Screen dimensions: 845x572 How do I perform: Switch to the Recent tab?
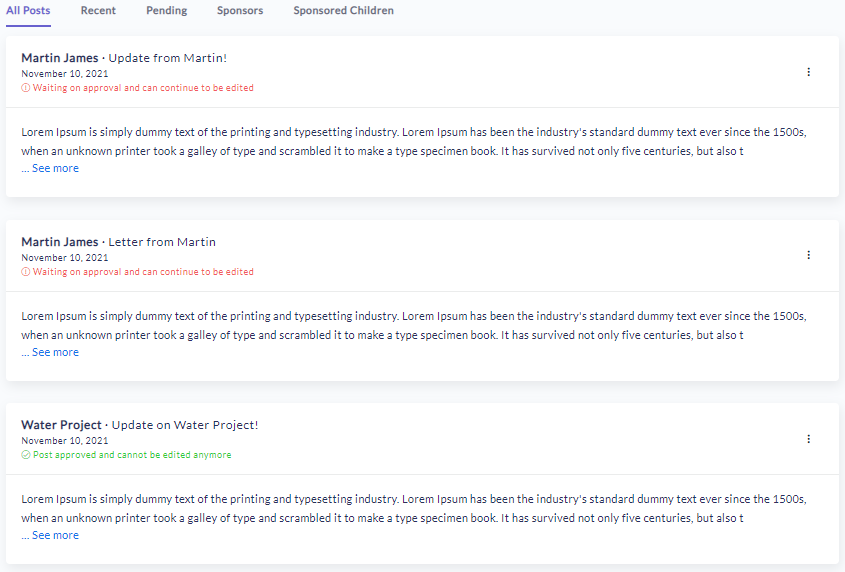point(98,11)
